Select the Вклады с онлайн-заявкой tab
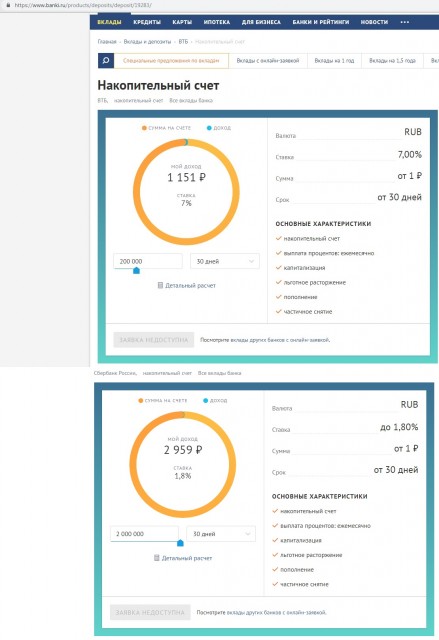The height and width of the screenshot is (640, 439). point(268,60)
